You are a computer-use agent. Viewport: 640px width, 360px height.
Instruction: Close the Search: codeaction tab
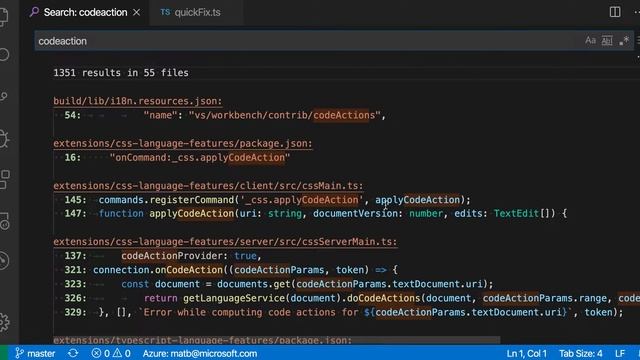click(x=137, y=13)
